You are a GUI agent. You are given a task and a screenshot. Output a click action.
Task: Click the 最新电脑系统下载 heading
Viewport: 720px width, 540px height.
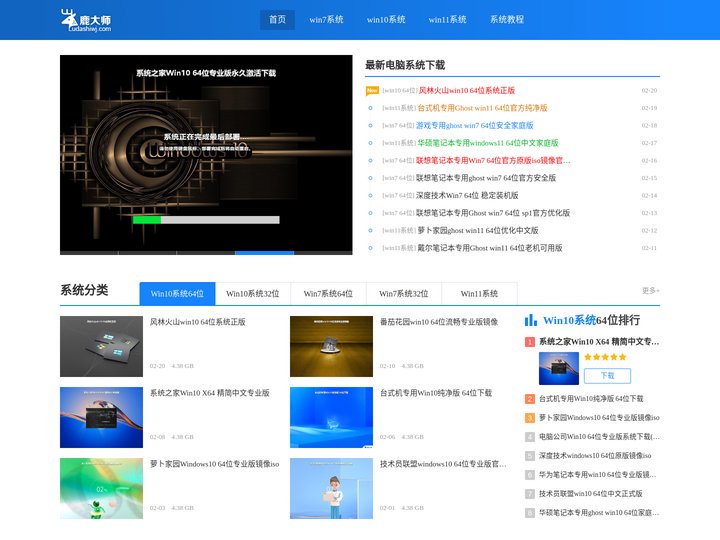click(x=405, y=65)
